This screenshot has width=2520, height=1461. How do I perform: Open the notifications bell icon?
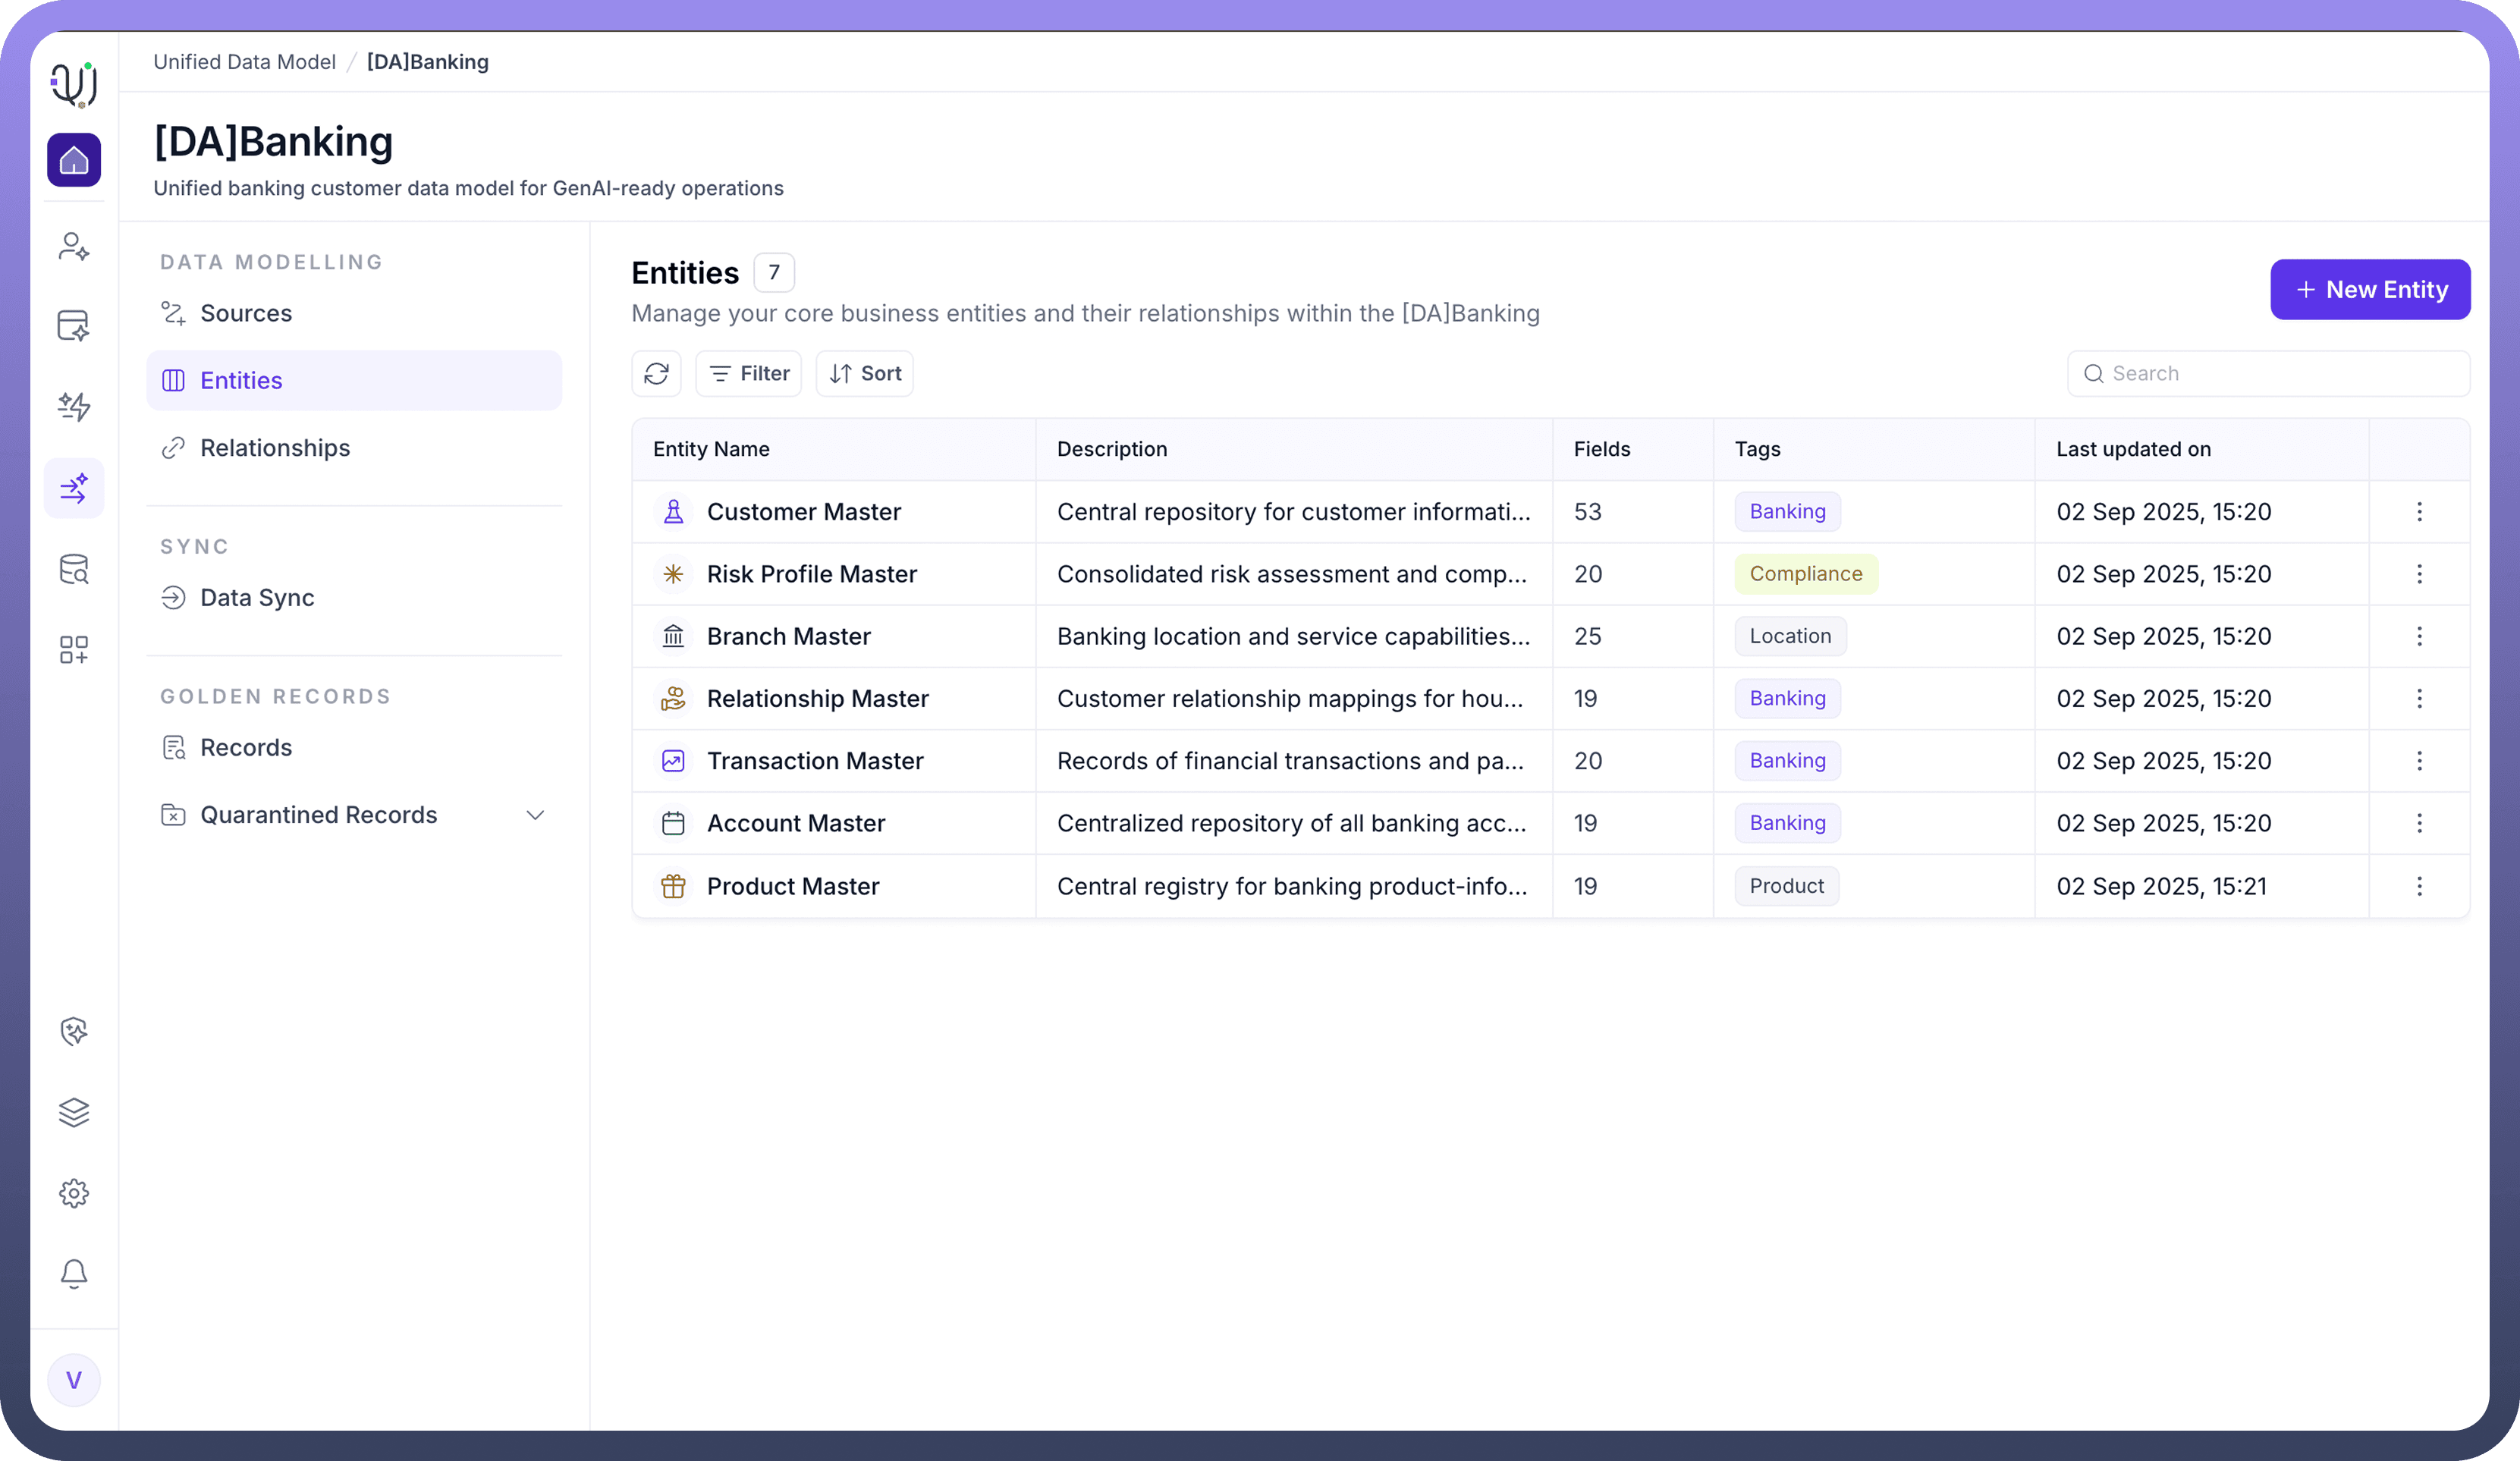click(x=74, y=1273)
